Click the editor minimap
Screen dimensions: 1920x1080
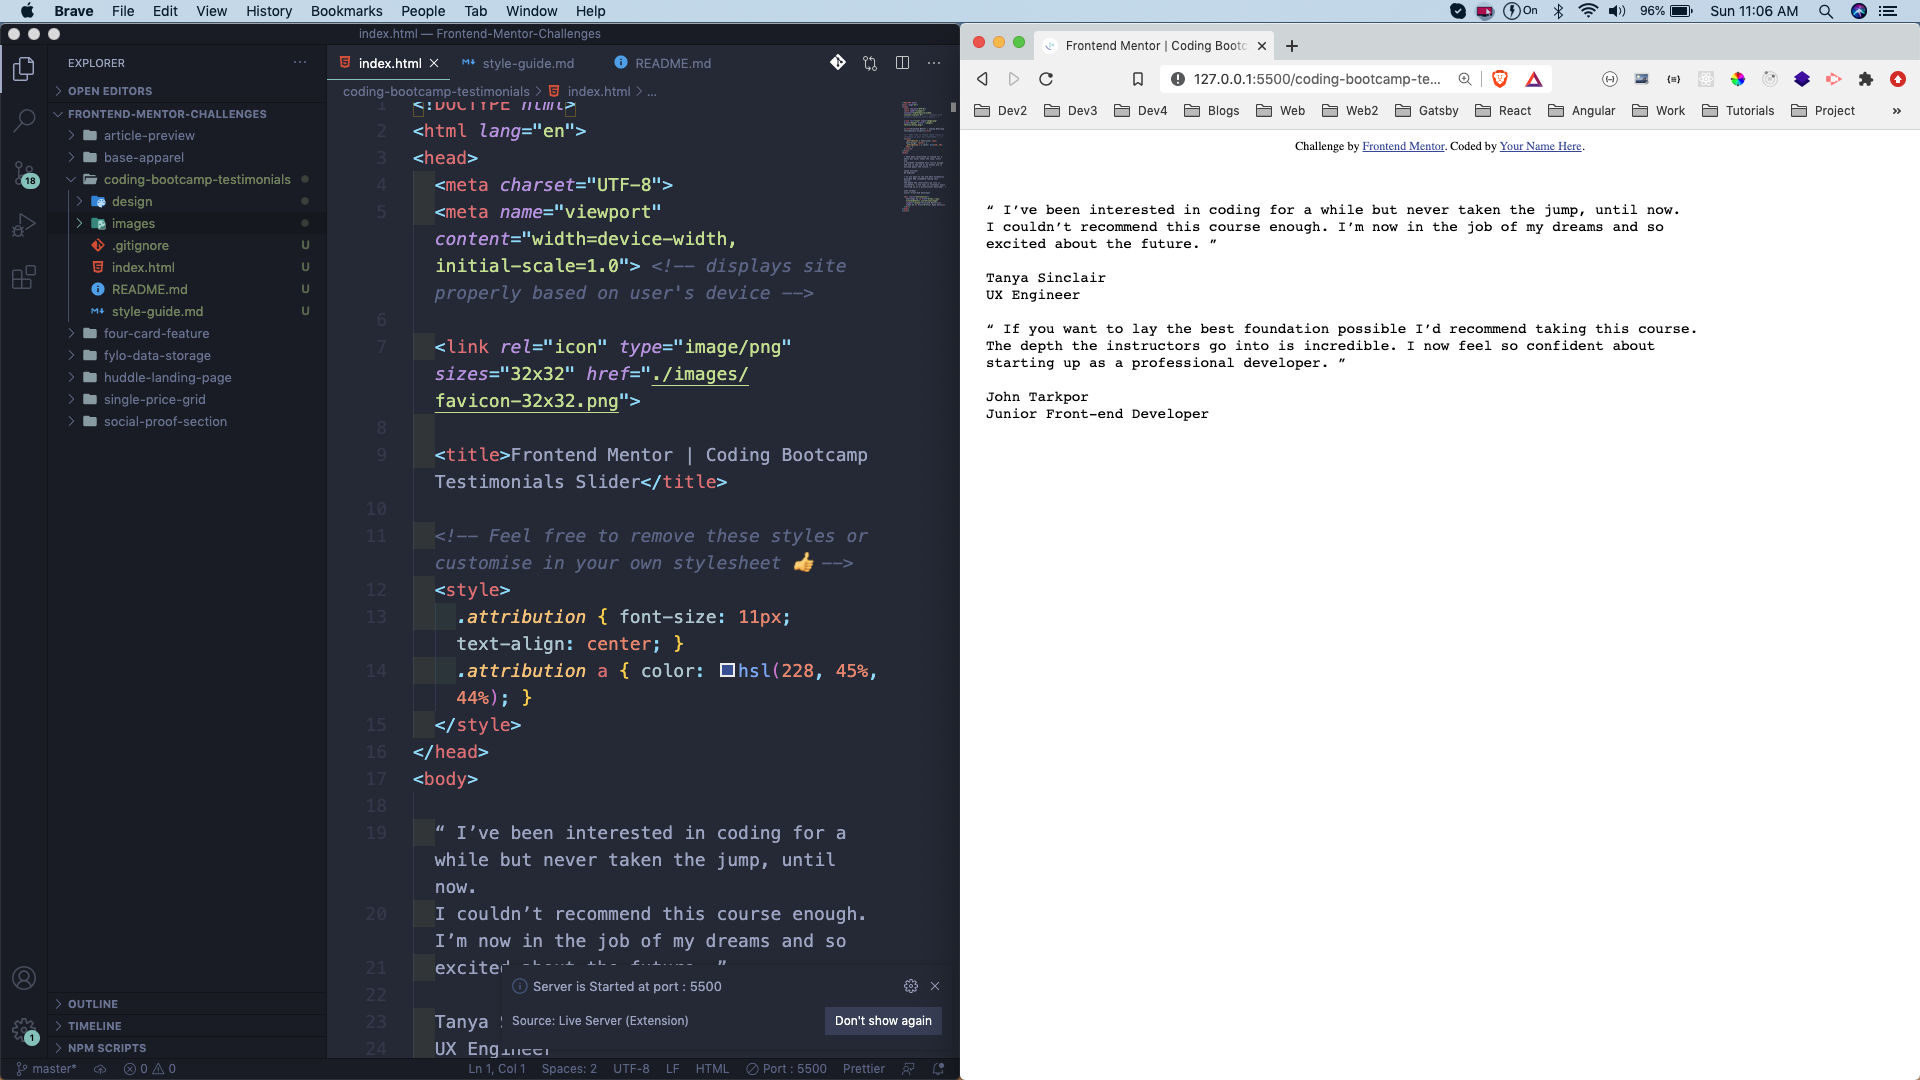coord(923,155)
